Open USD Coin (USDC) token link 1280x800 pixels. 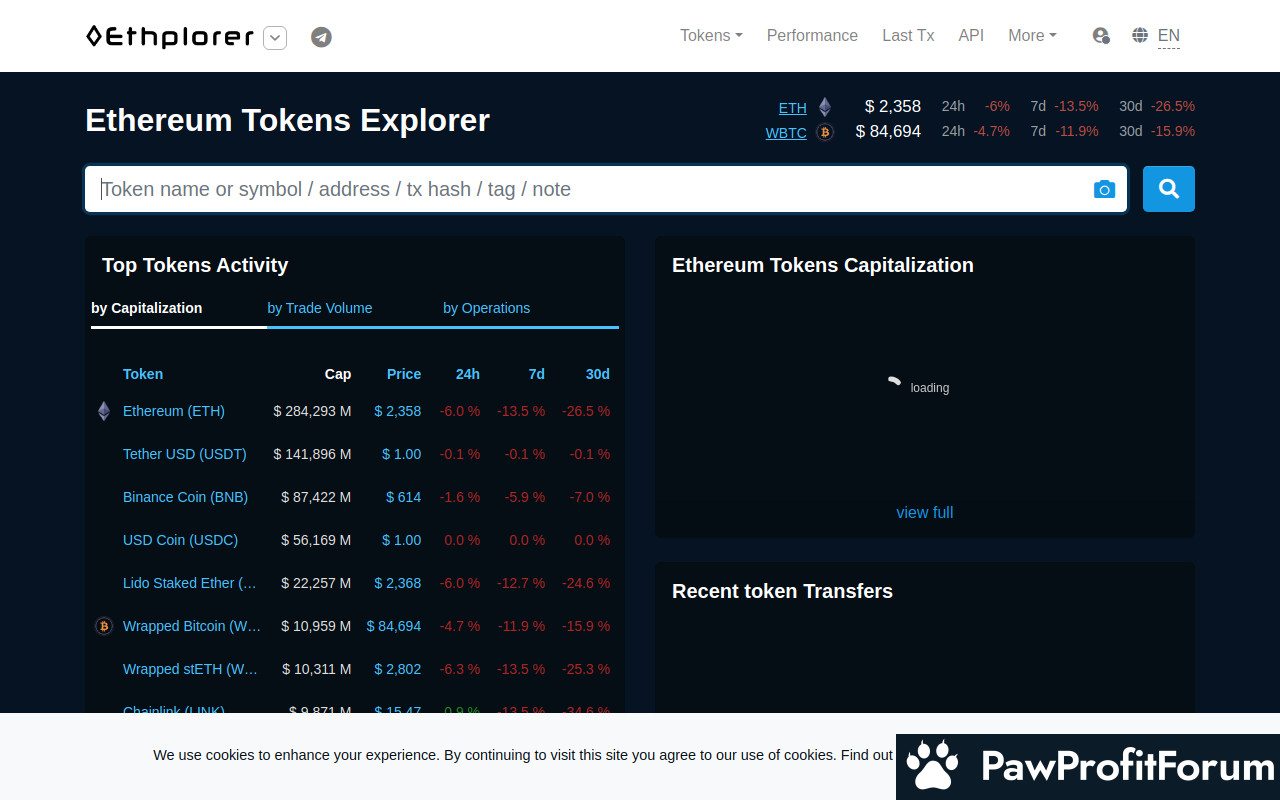pyautogui.click(x=181, y=540)
